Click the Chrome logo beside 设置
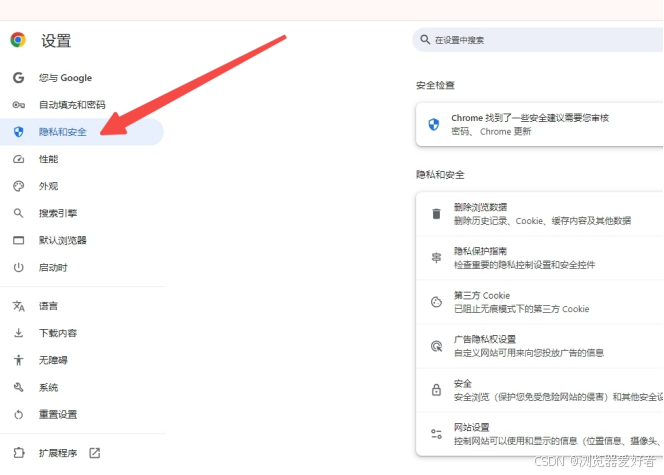The width and height of the screenshot is (664, 475). (18, 40)
